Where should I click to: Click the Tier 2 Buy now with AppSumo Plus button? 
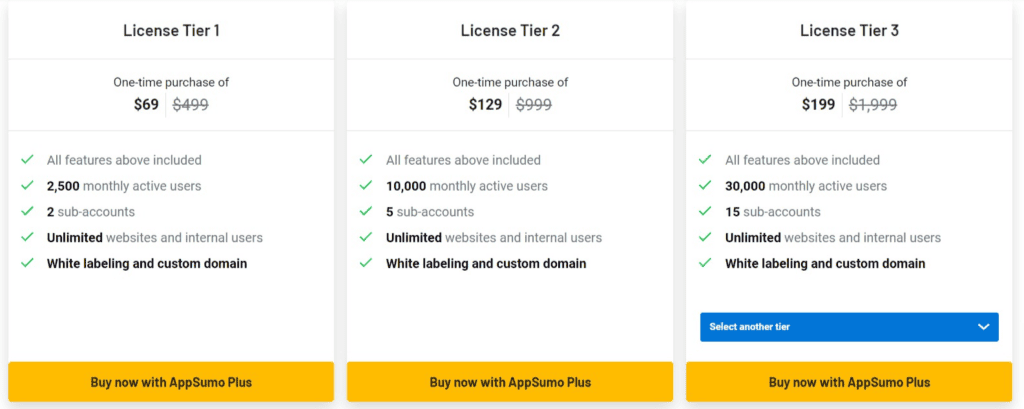[x=510, y=382]
